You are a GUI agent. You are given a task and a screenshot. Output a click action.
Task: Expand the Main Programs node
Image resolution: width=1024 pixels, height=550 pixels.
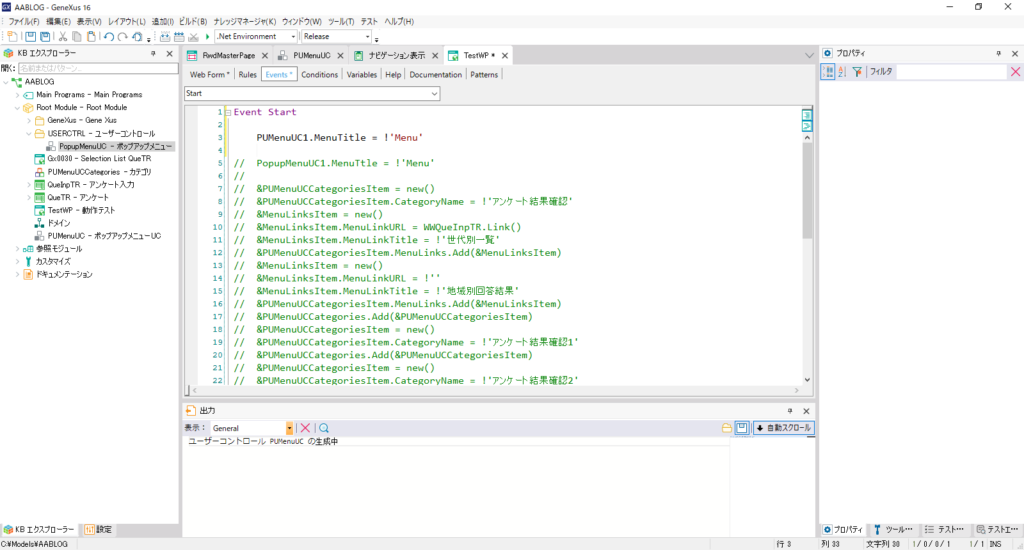pyautogui.click(x=18, y=95)
